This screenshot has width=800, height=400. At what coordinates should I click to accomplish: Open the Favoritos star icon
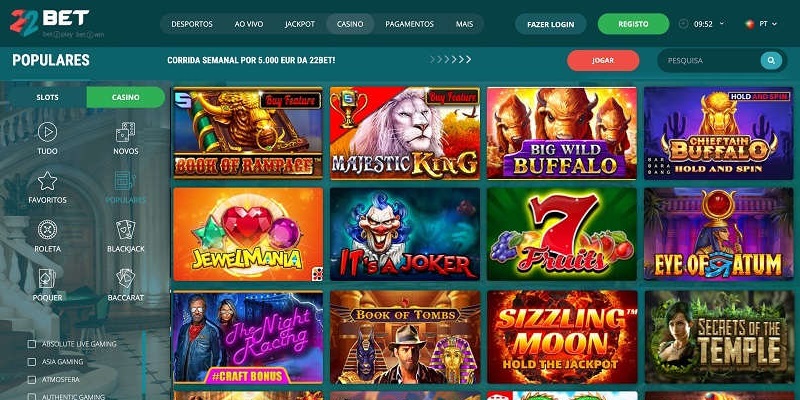[47, 181]
